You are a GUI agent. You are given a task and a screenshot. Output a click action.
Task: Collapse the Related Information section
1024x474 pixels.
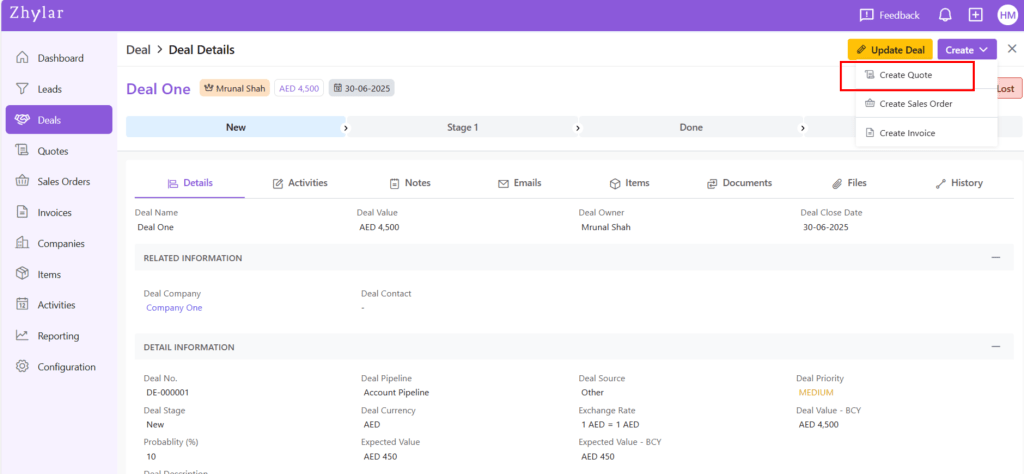995,258
